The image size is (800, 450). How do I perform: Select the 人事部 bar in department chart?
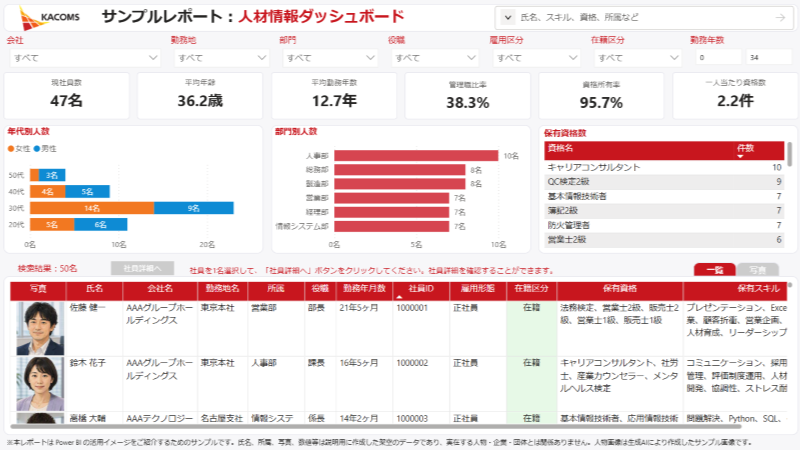[416, 156]
